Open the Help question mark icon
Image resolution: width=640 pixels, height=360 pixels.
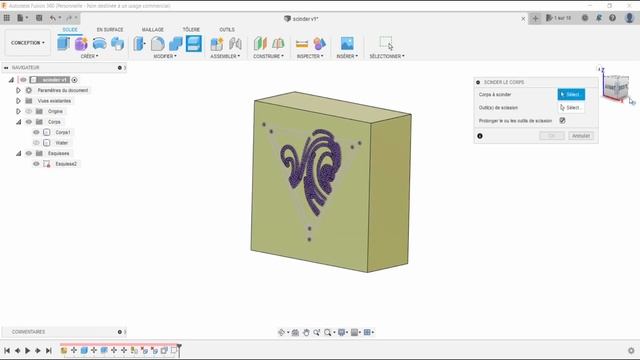612,18
